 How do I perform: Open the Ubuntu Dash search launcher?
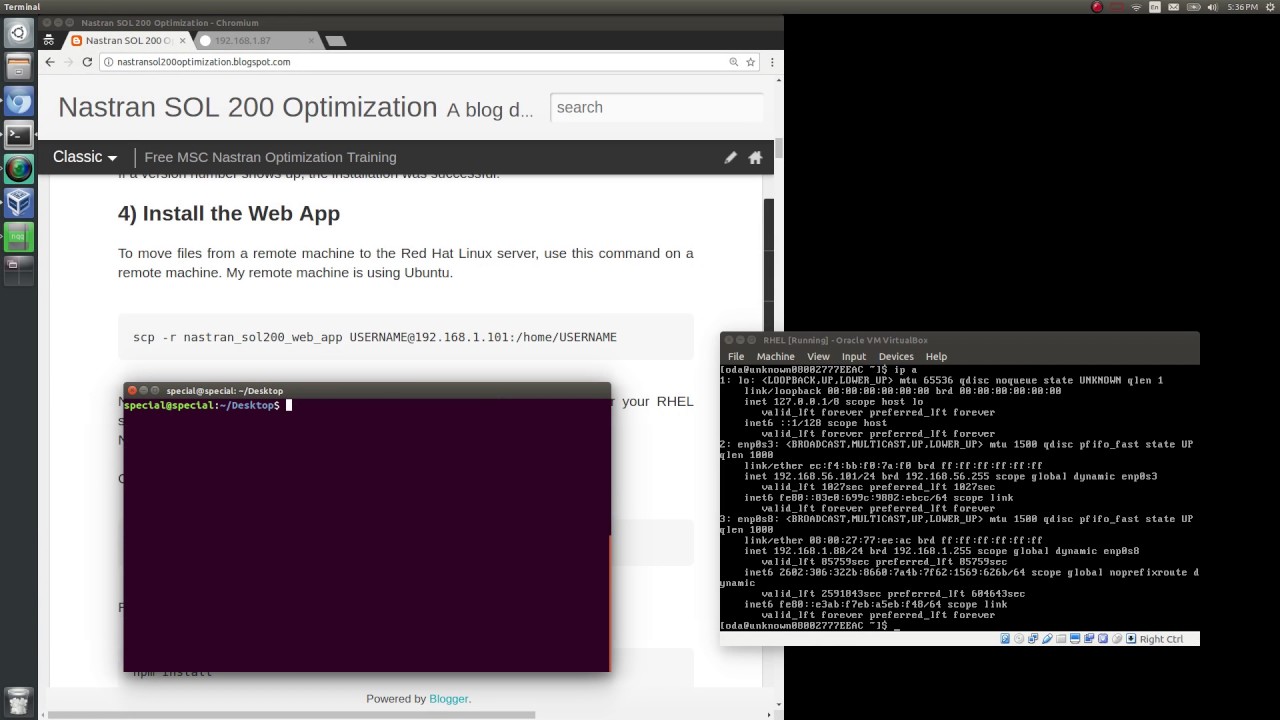tap(18, 33)
